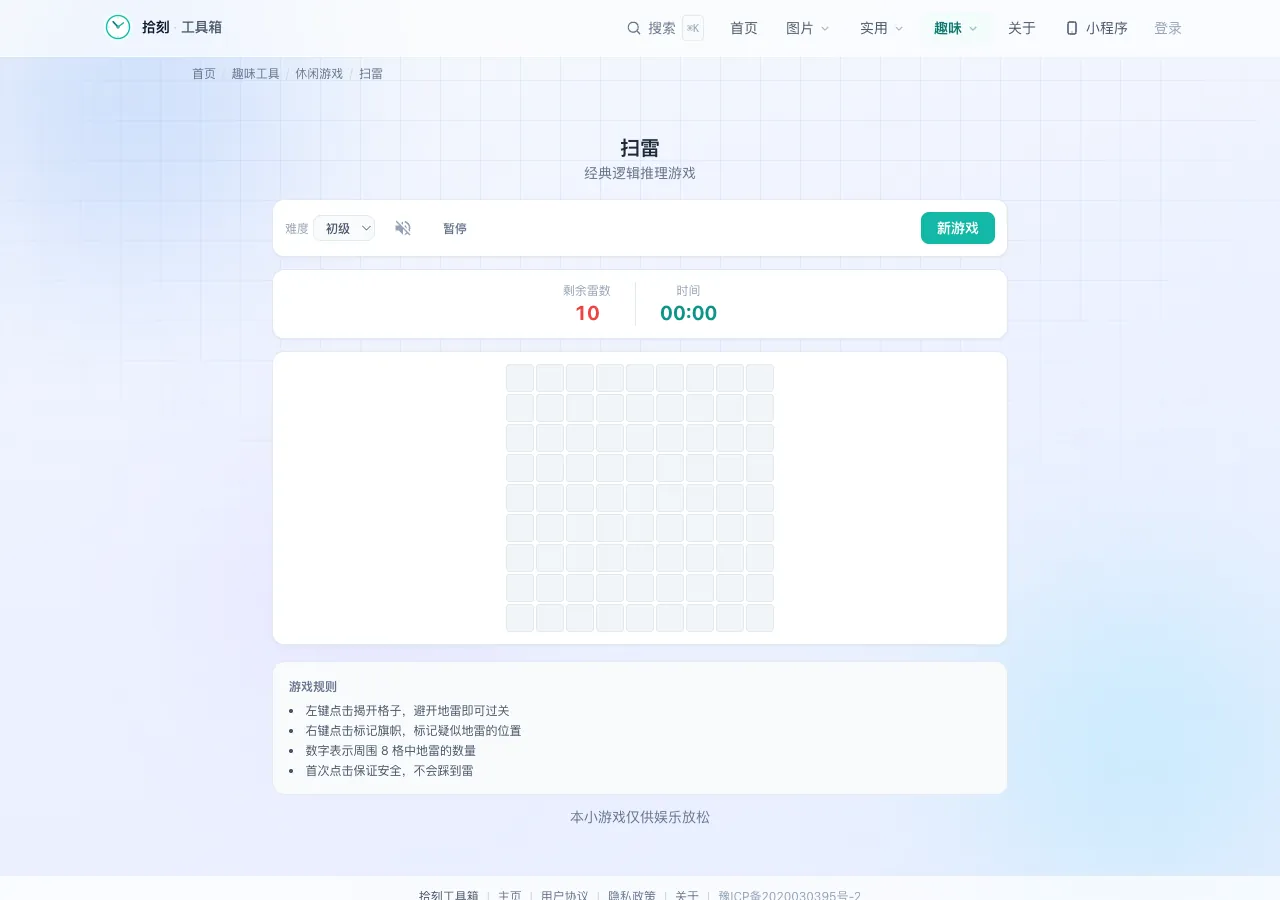Click the rule 右键点击标记旗帜，标记疑似地雷的位置
Viewport: 1280px width, 900px height.
tap(414, 731)
